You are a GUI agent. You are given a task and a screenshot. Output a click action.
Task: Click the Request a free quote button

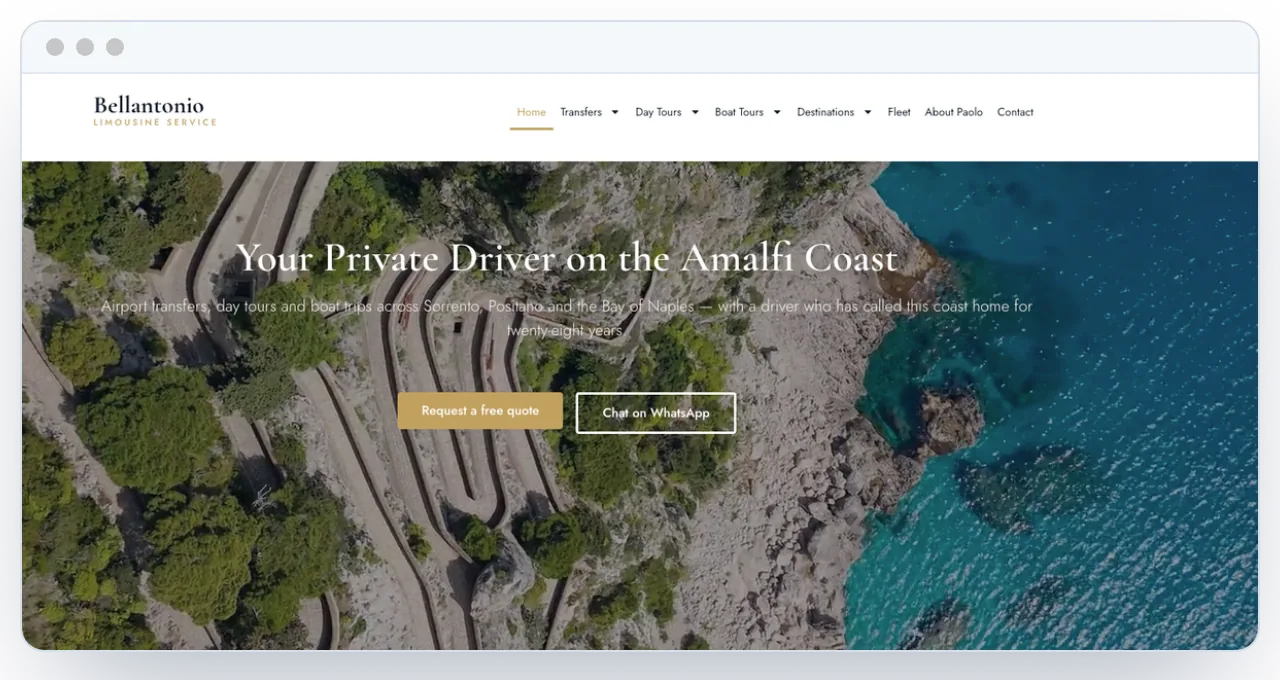tap(480, 411)
